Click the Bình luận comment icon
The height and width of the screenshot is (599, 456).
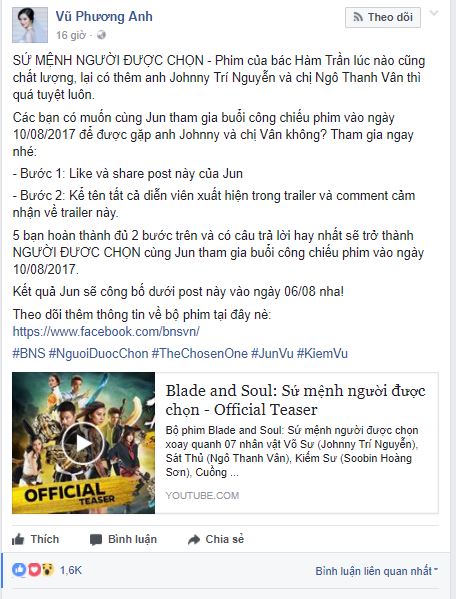[x=96, y=539]
